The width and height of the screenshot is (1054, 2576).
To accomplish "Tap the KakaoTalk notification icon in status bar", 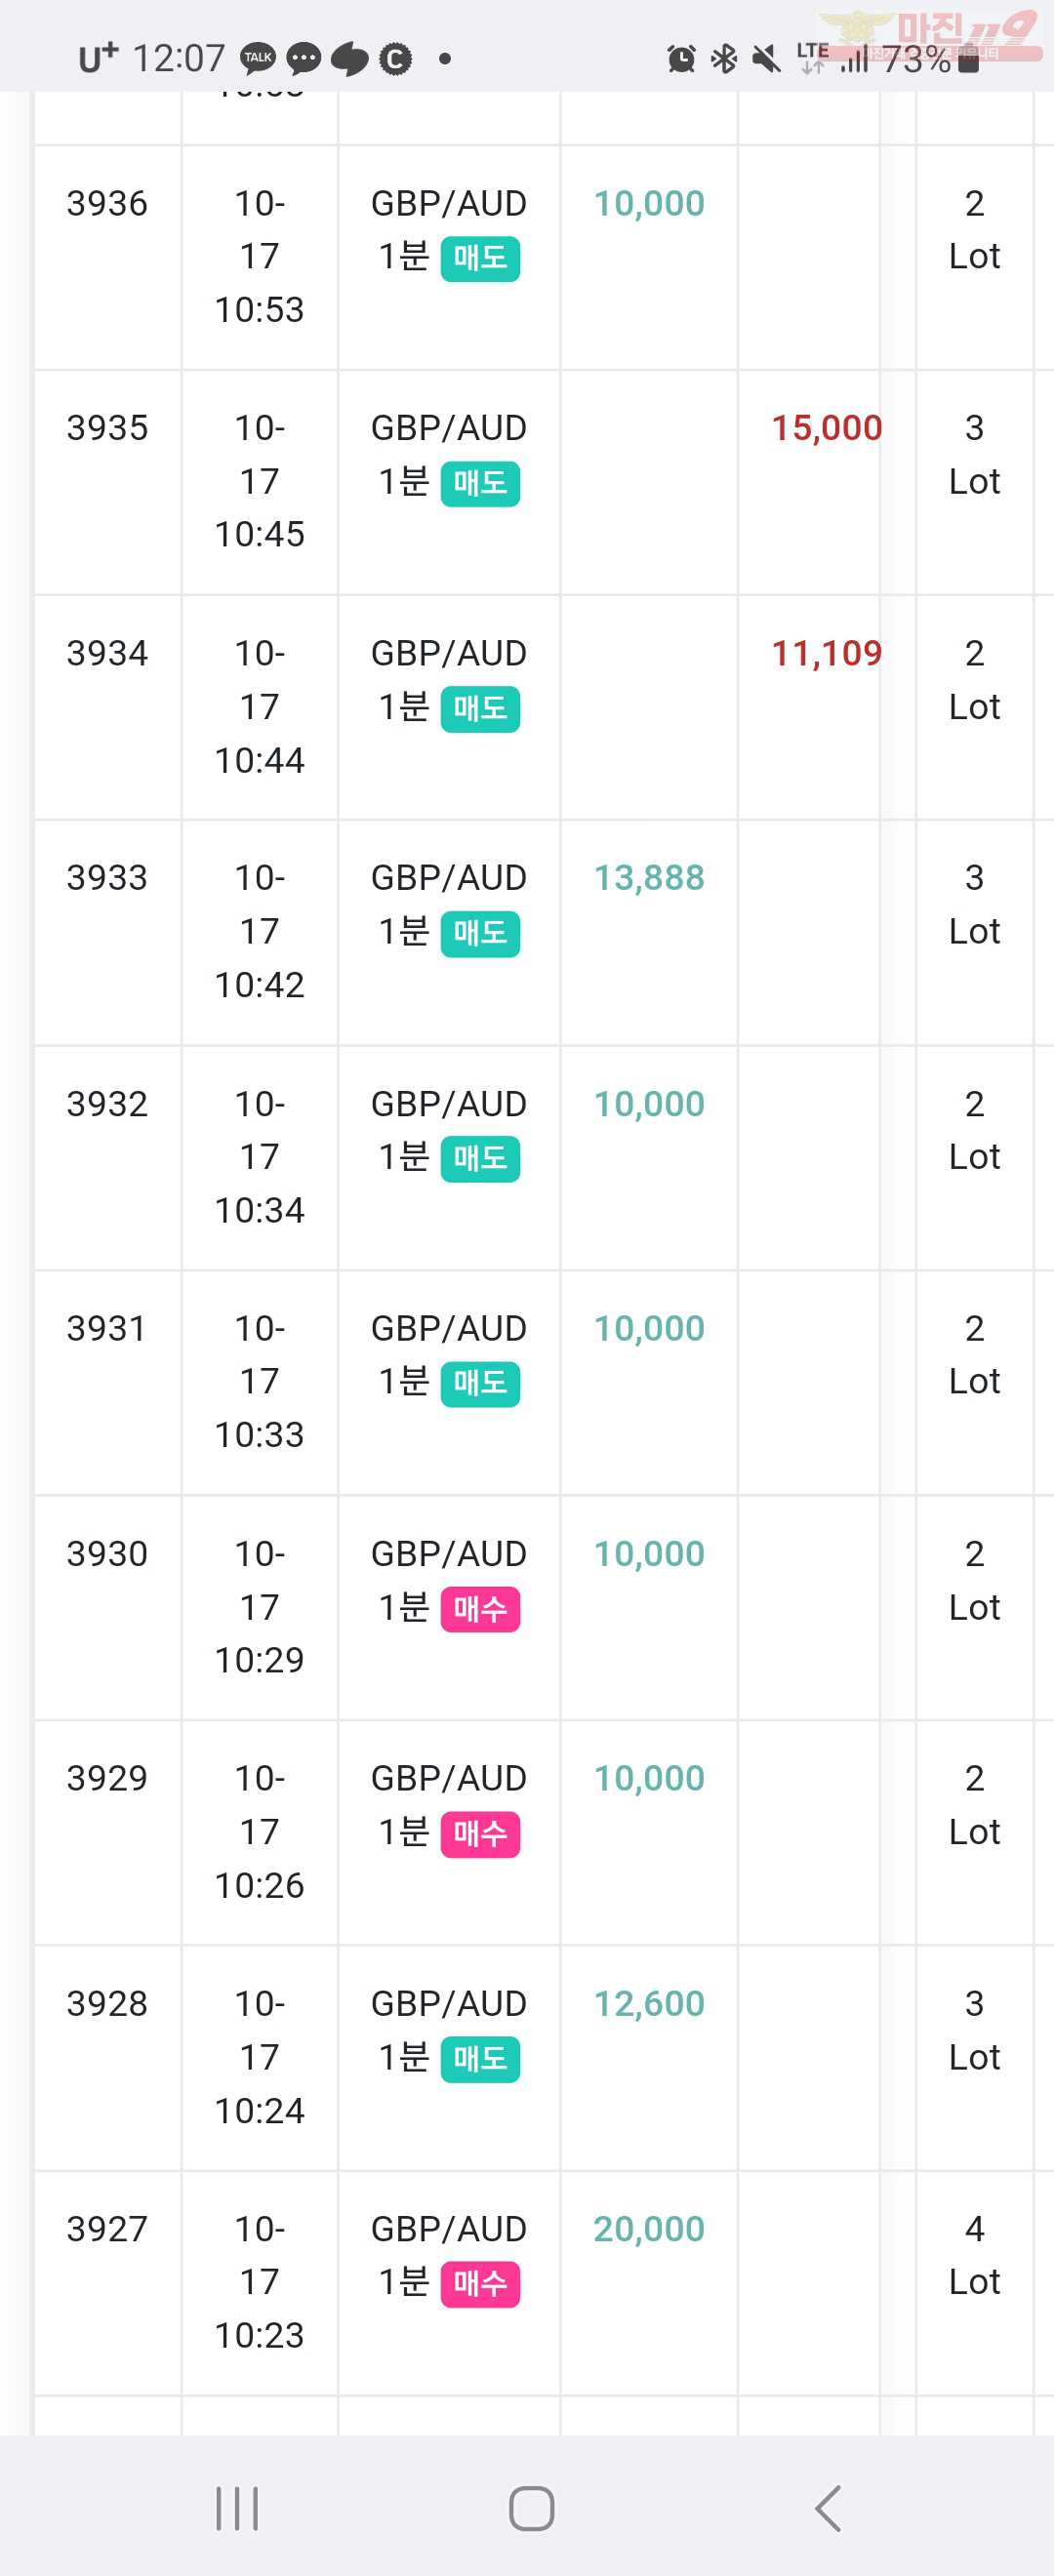I will pos(258,58).
